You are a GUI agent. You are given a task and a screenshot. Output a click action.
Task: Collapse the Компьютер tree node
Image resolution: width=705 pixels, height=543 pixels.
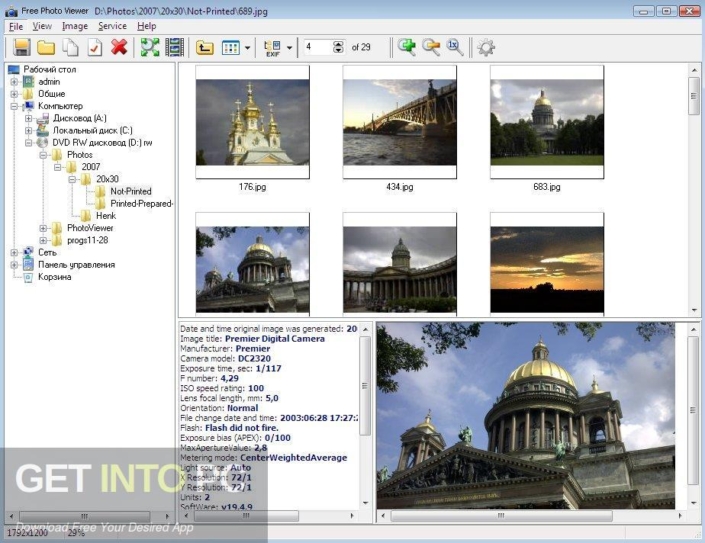point(14,106)
